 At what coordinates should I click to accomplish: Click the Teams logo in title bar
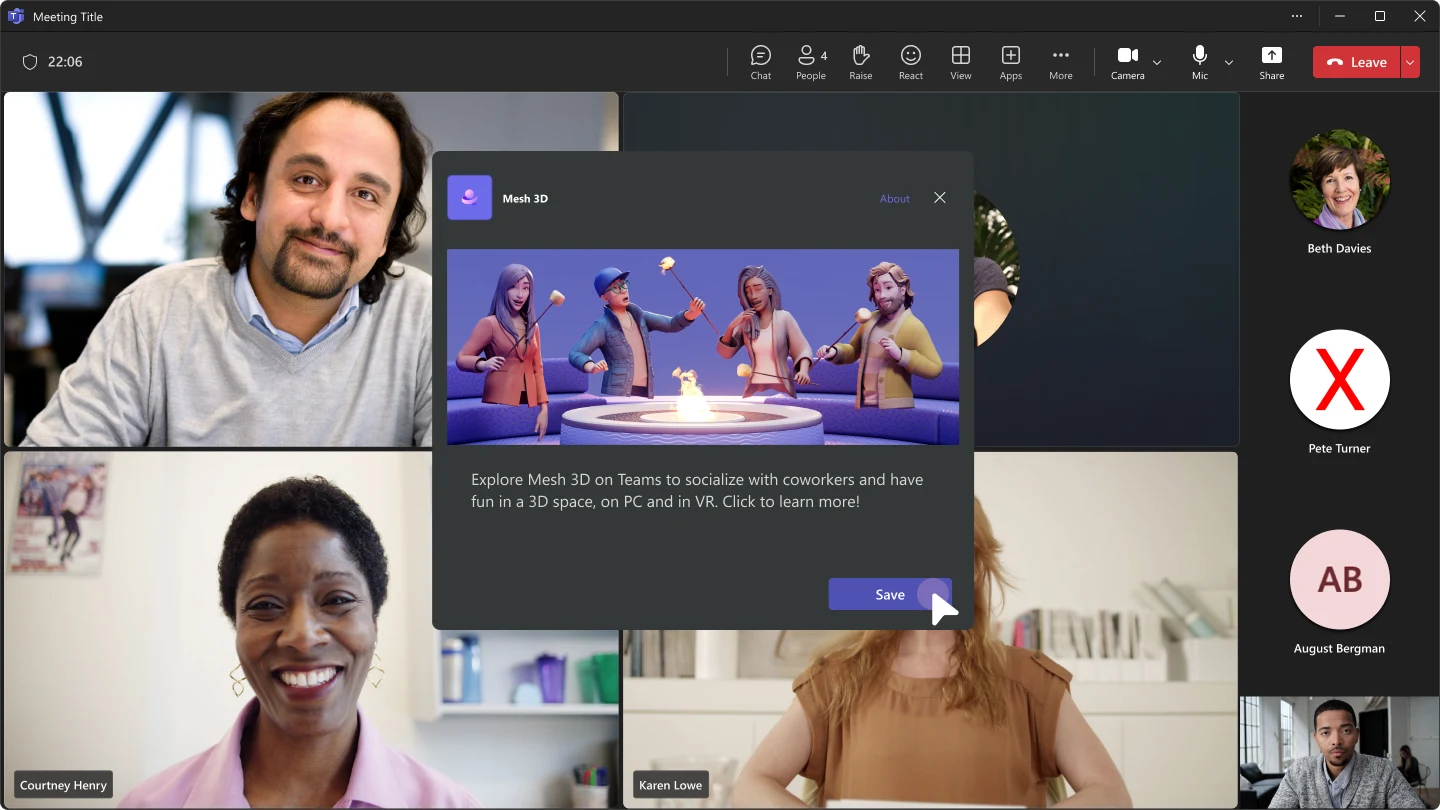pos(16,16)
